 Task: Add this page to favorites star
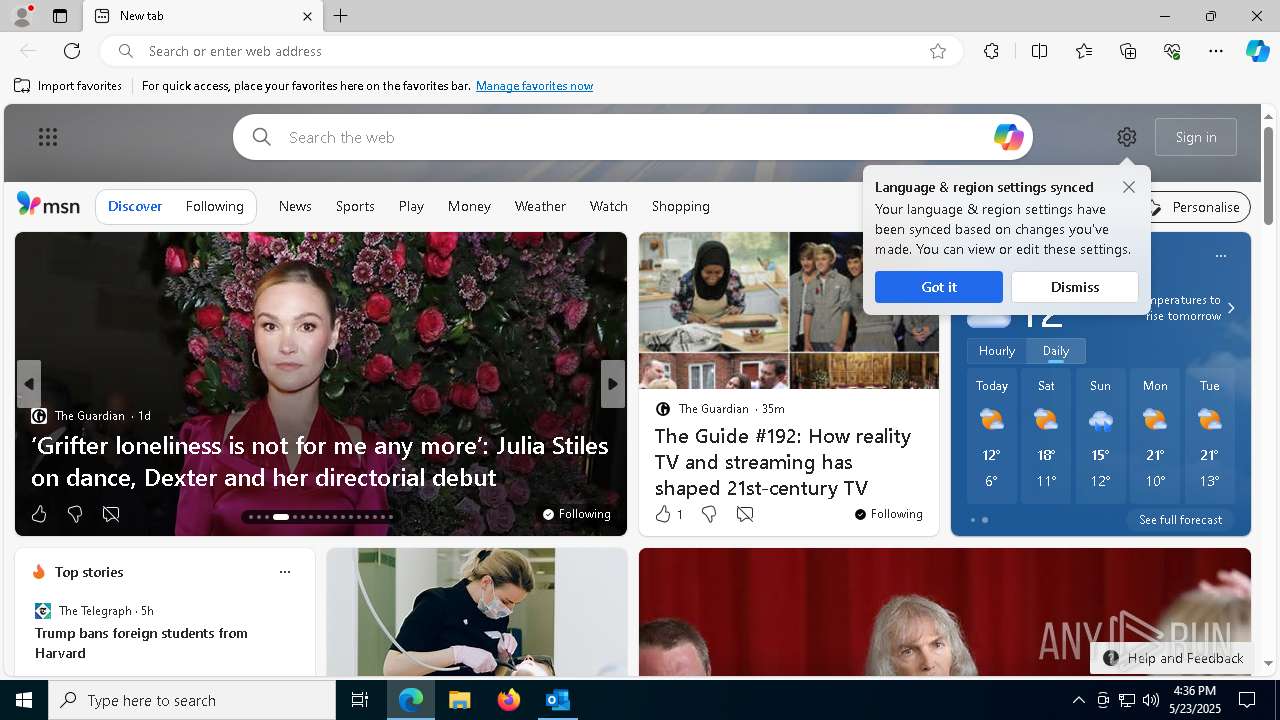pos(938,51)
